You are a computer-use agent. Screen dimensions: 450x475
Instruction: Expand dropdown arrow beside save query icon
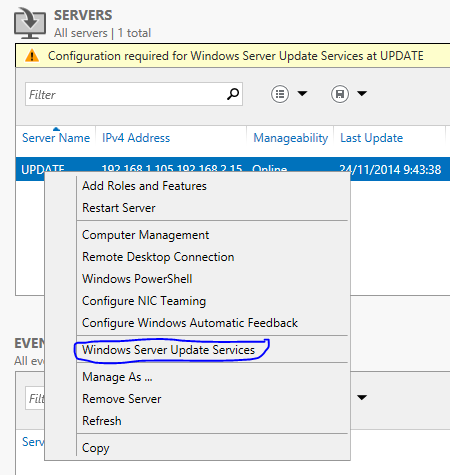[362, 93]
